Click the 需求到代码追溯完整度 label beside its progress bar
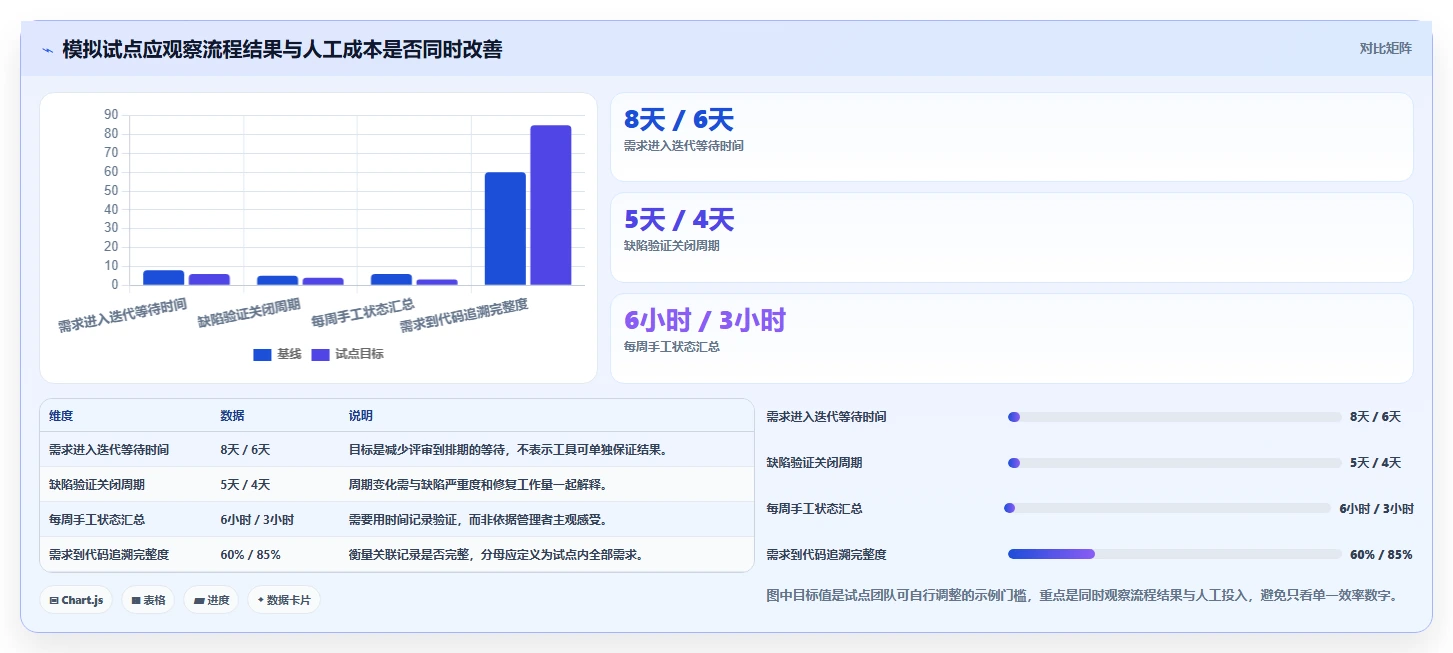This screenshot has height=653, width=1453. click(x=826, y=555)
